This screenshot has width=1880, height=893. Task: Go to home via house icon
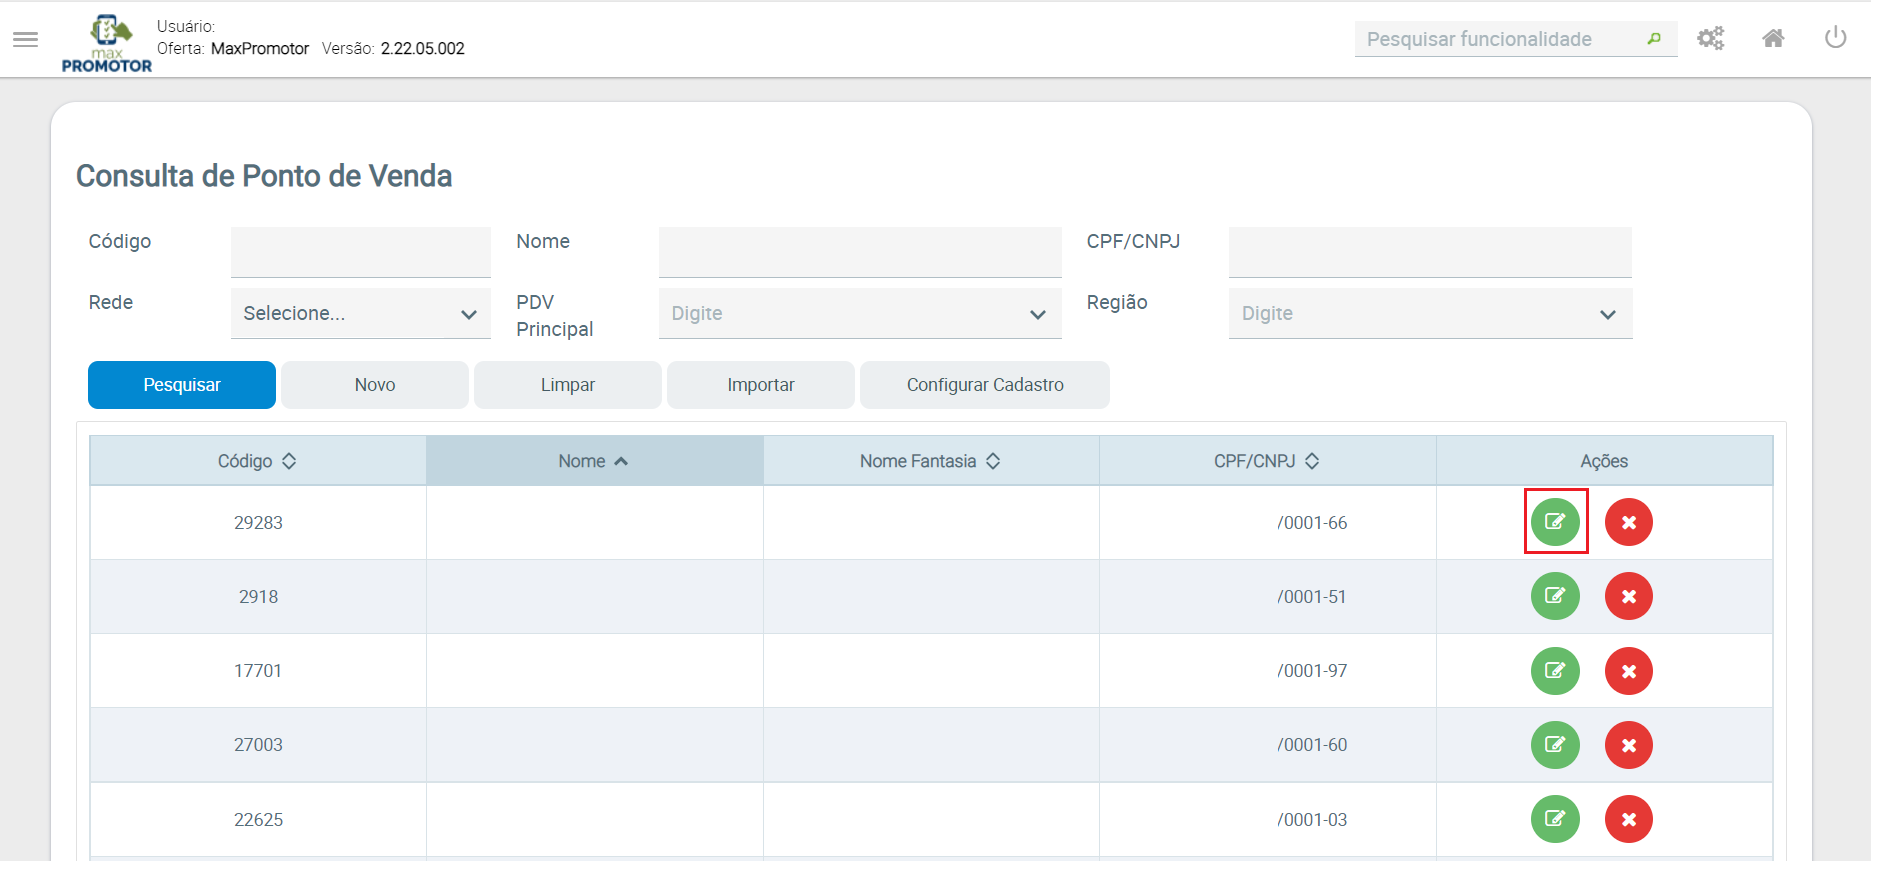pyautogui.click(x=1773, y=39)
